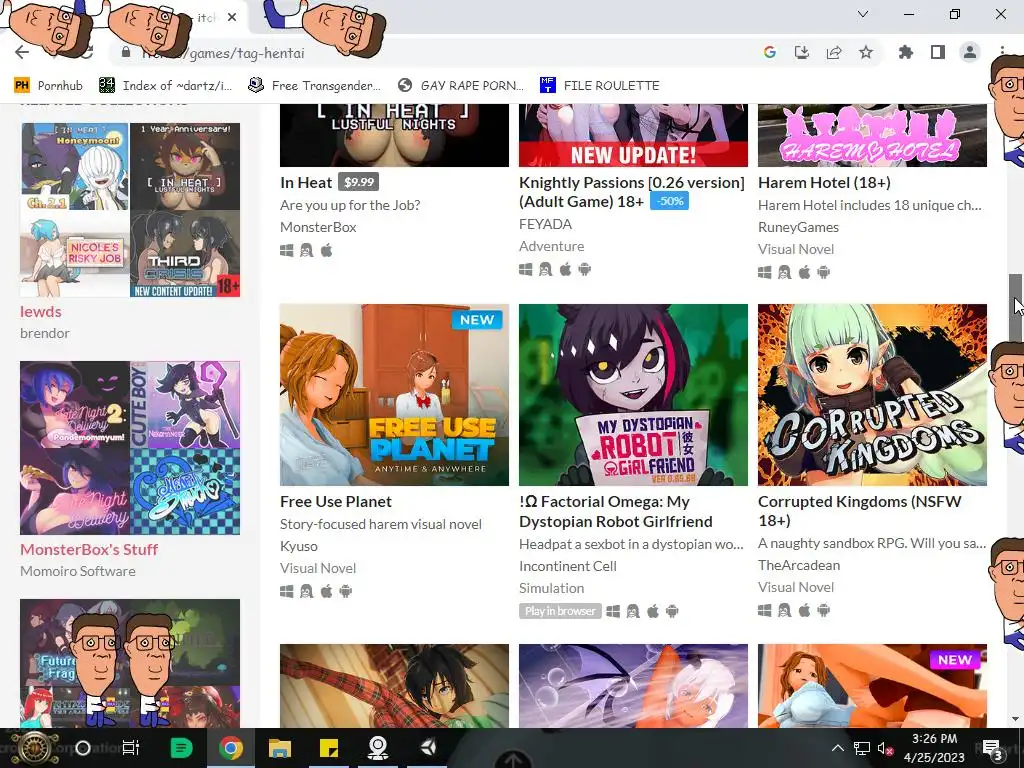The width and height of the screenshot is (1024, 768).
Task: Open the Knightly Passions title link
Action: click(x=632, y=192)
